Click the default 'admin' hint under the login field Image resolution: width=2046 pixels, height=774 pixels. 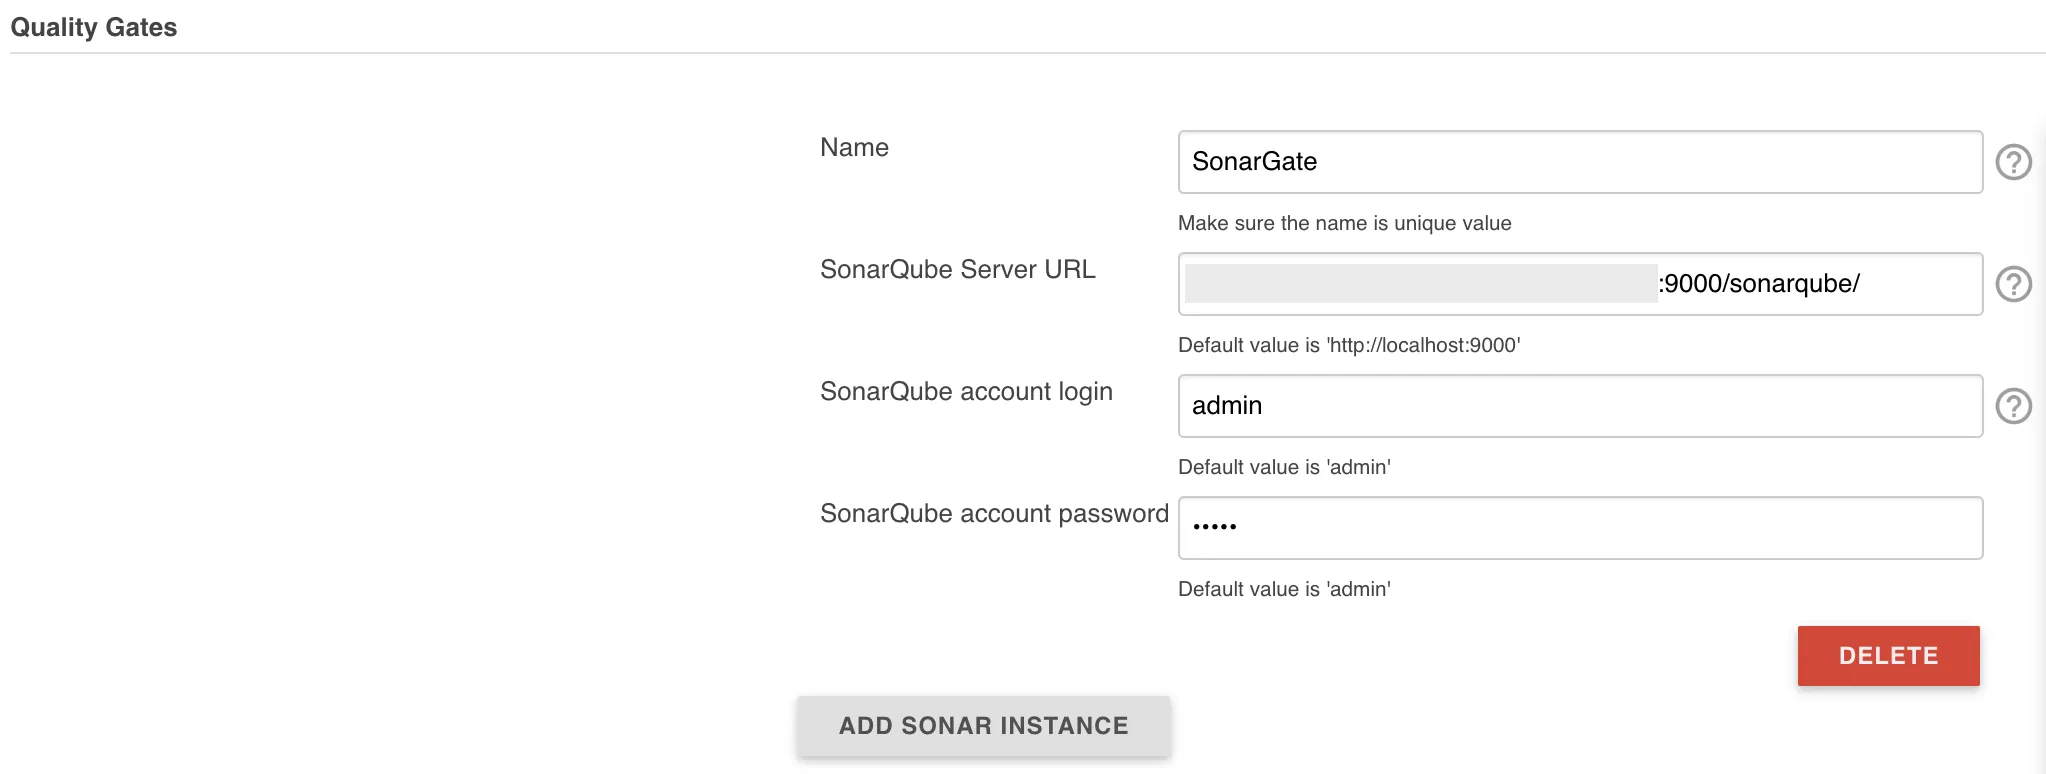click(x=1284, y=467)
